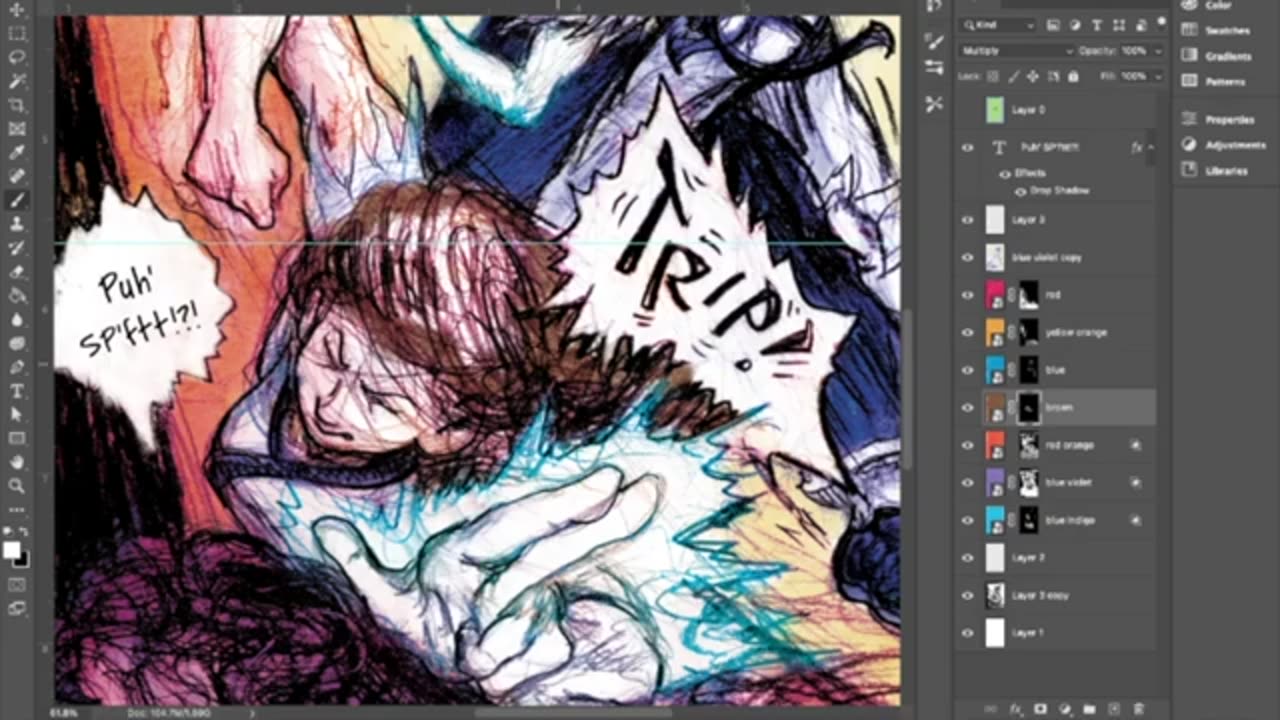
Task: Open the Patterns panel
Action: click(x=1214, y=81)
